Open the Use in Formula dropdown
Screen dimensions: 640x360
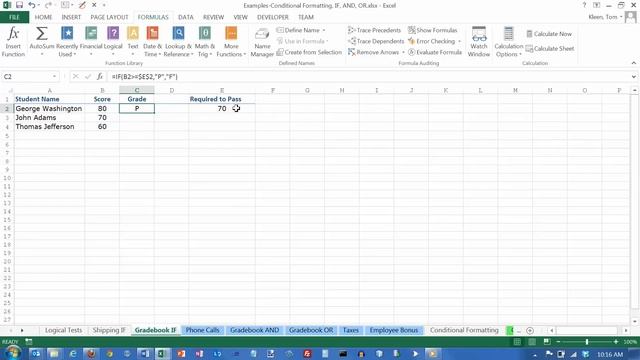click(302, 41)
